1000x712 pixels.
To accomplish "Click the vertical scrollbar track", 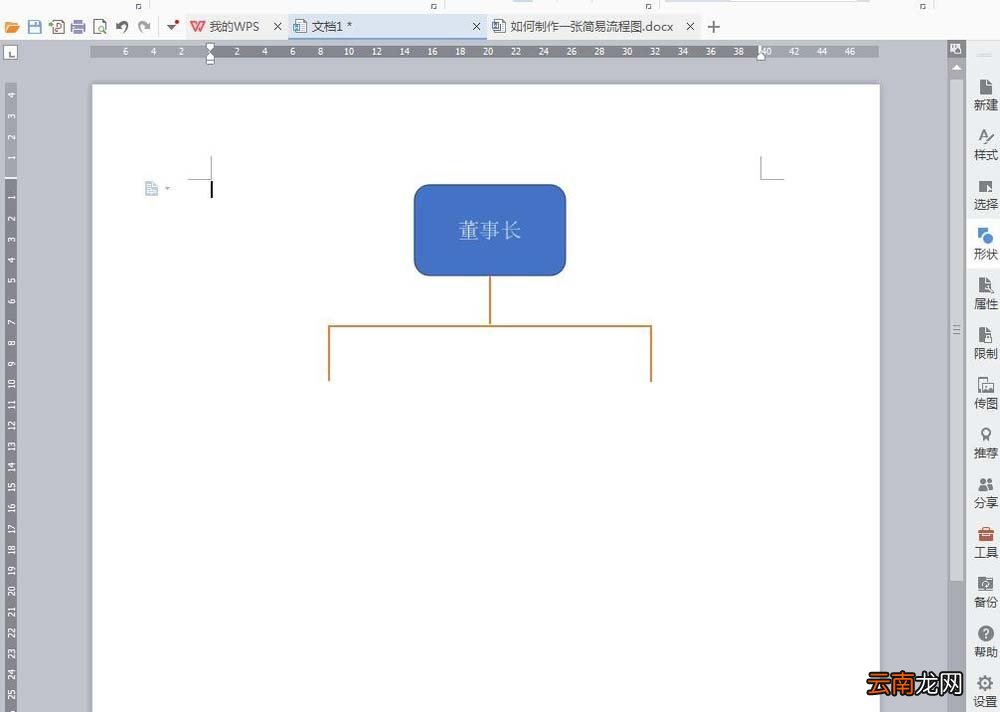I will tap(956, 644).
